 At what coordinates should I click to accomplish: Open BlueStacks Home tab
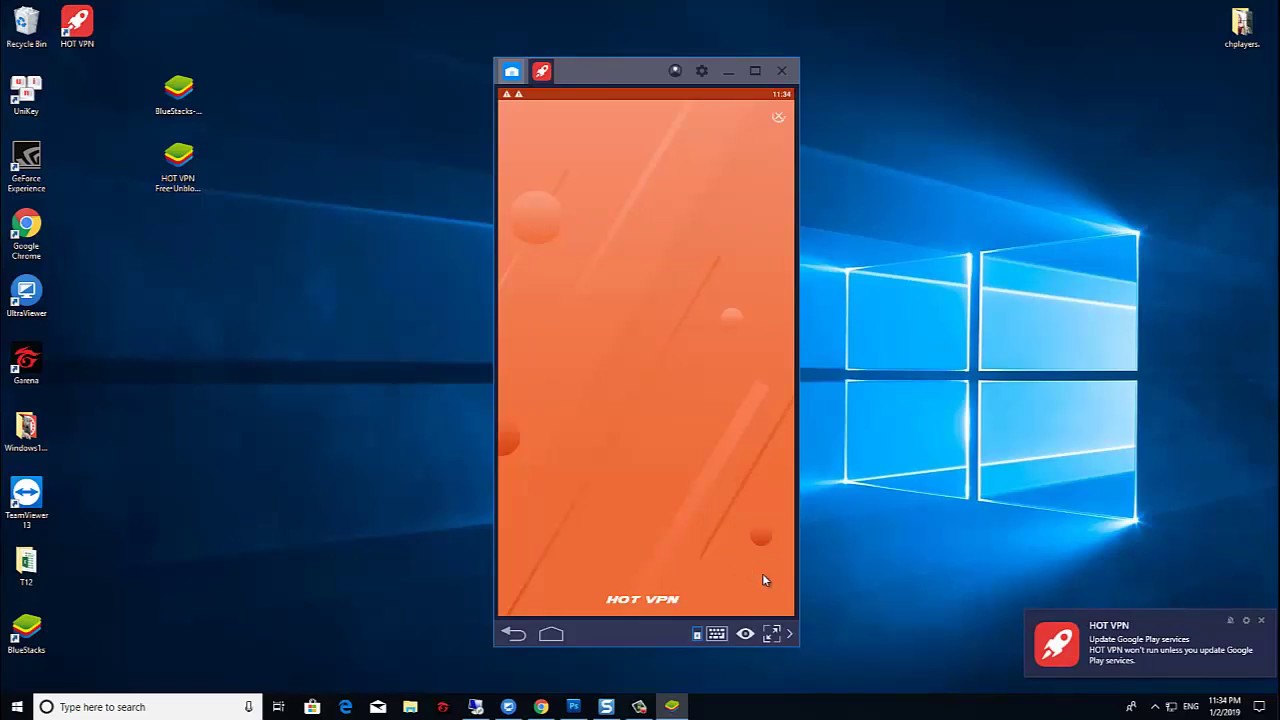click(x=512, y=71)
